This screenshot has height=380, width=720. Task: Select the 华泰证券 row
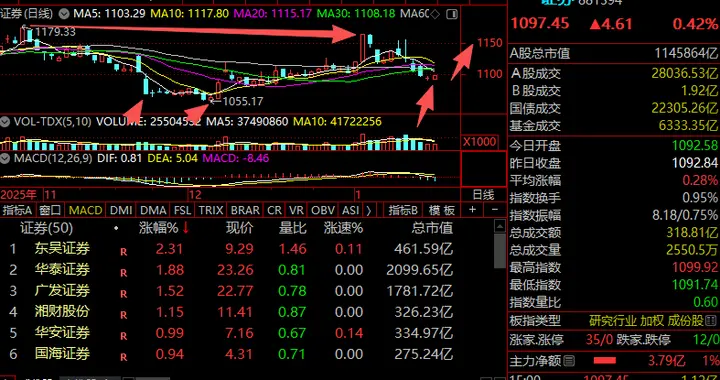pos(246,270)
